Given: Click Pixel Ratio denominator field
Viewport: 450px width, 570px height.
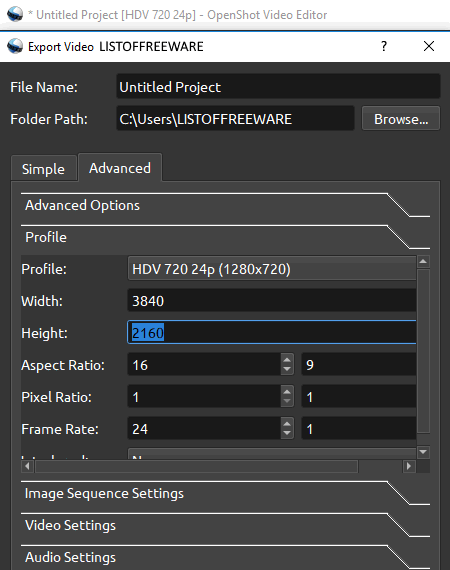Looking at the screenshot, I should pyautogui.click(x=359, y=397).
